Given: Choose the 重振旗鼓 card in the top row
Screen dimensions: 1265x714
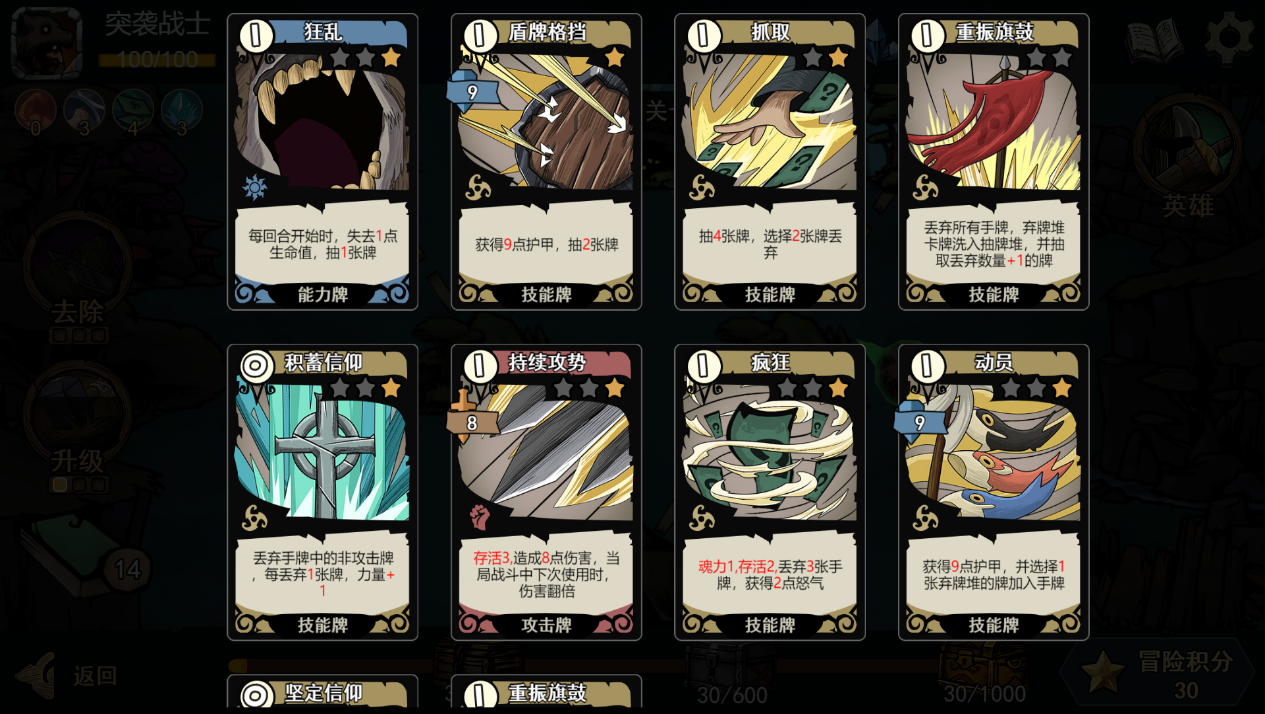Looking at the screenshot, I should (x=994, y=162).
